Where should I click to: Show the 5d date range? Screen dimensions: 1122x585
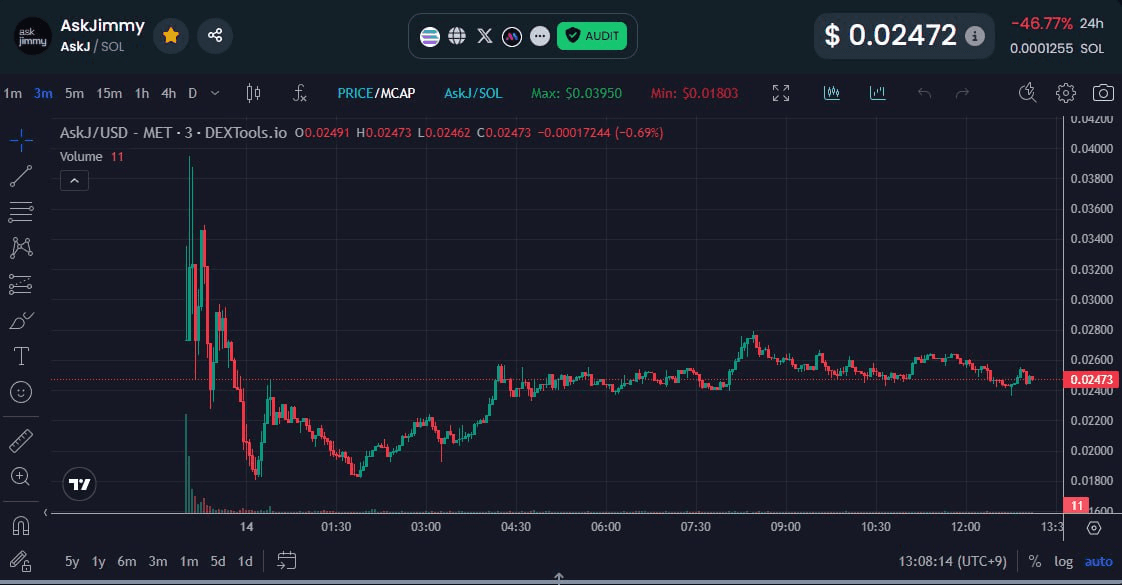coord(218,561)
